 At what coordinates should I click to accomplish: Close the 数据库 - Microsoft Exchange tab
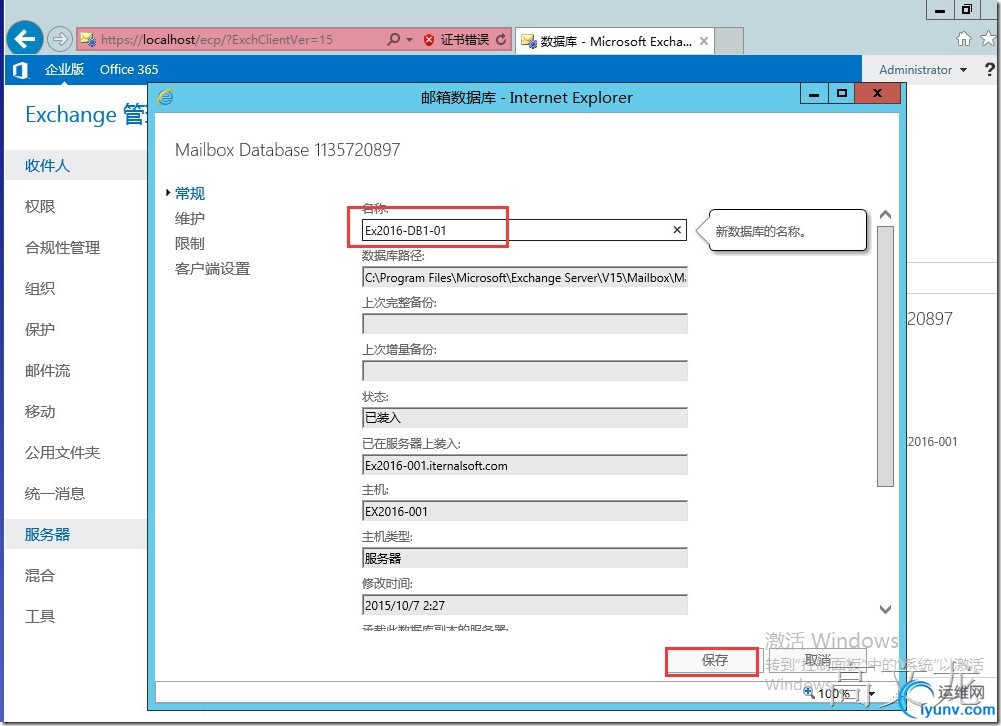click(x=704, y=41)
